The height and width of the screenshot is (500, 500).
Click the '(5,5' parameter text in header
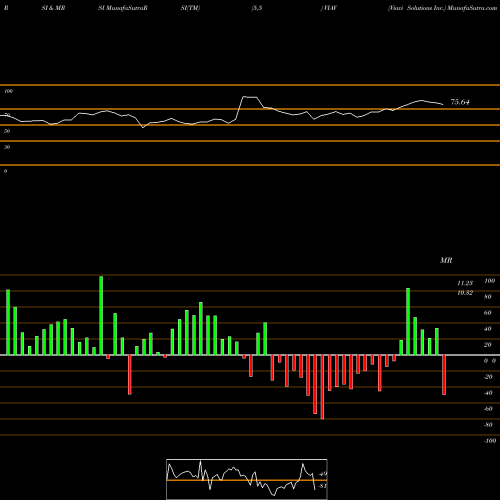click(x=257, y=8)
